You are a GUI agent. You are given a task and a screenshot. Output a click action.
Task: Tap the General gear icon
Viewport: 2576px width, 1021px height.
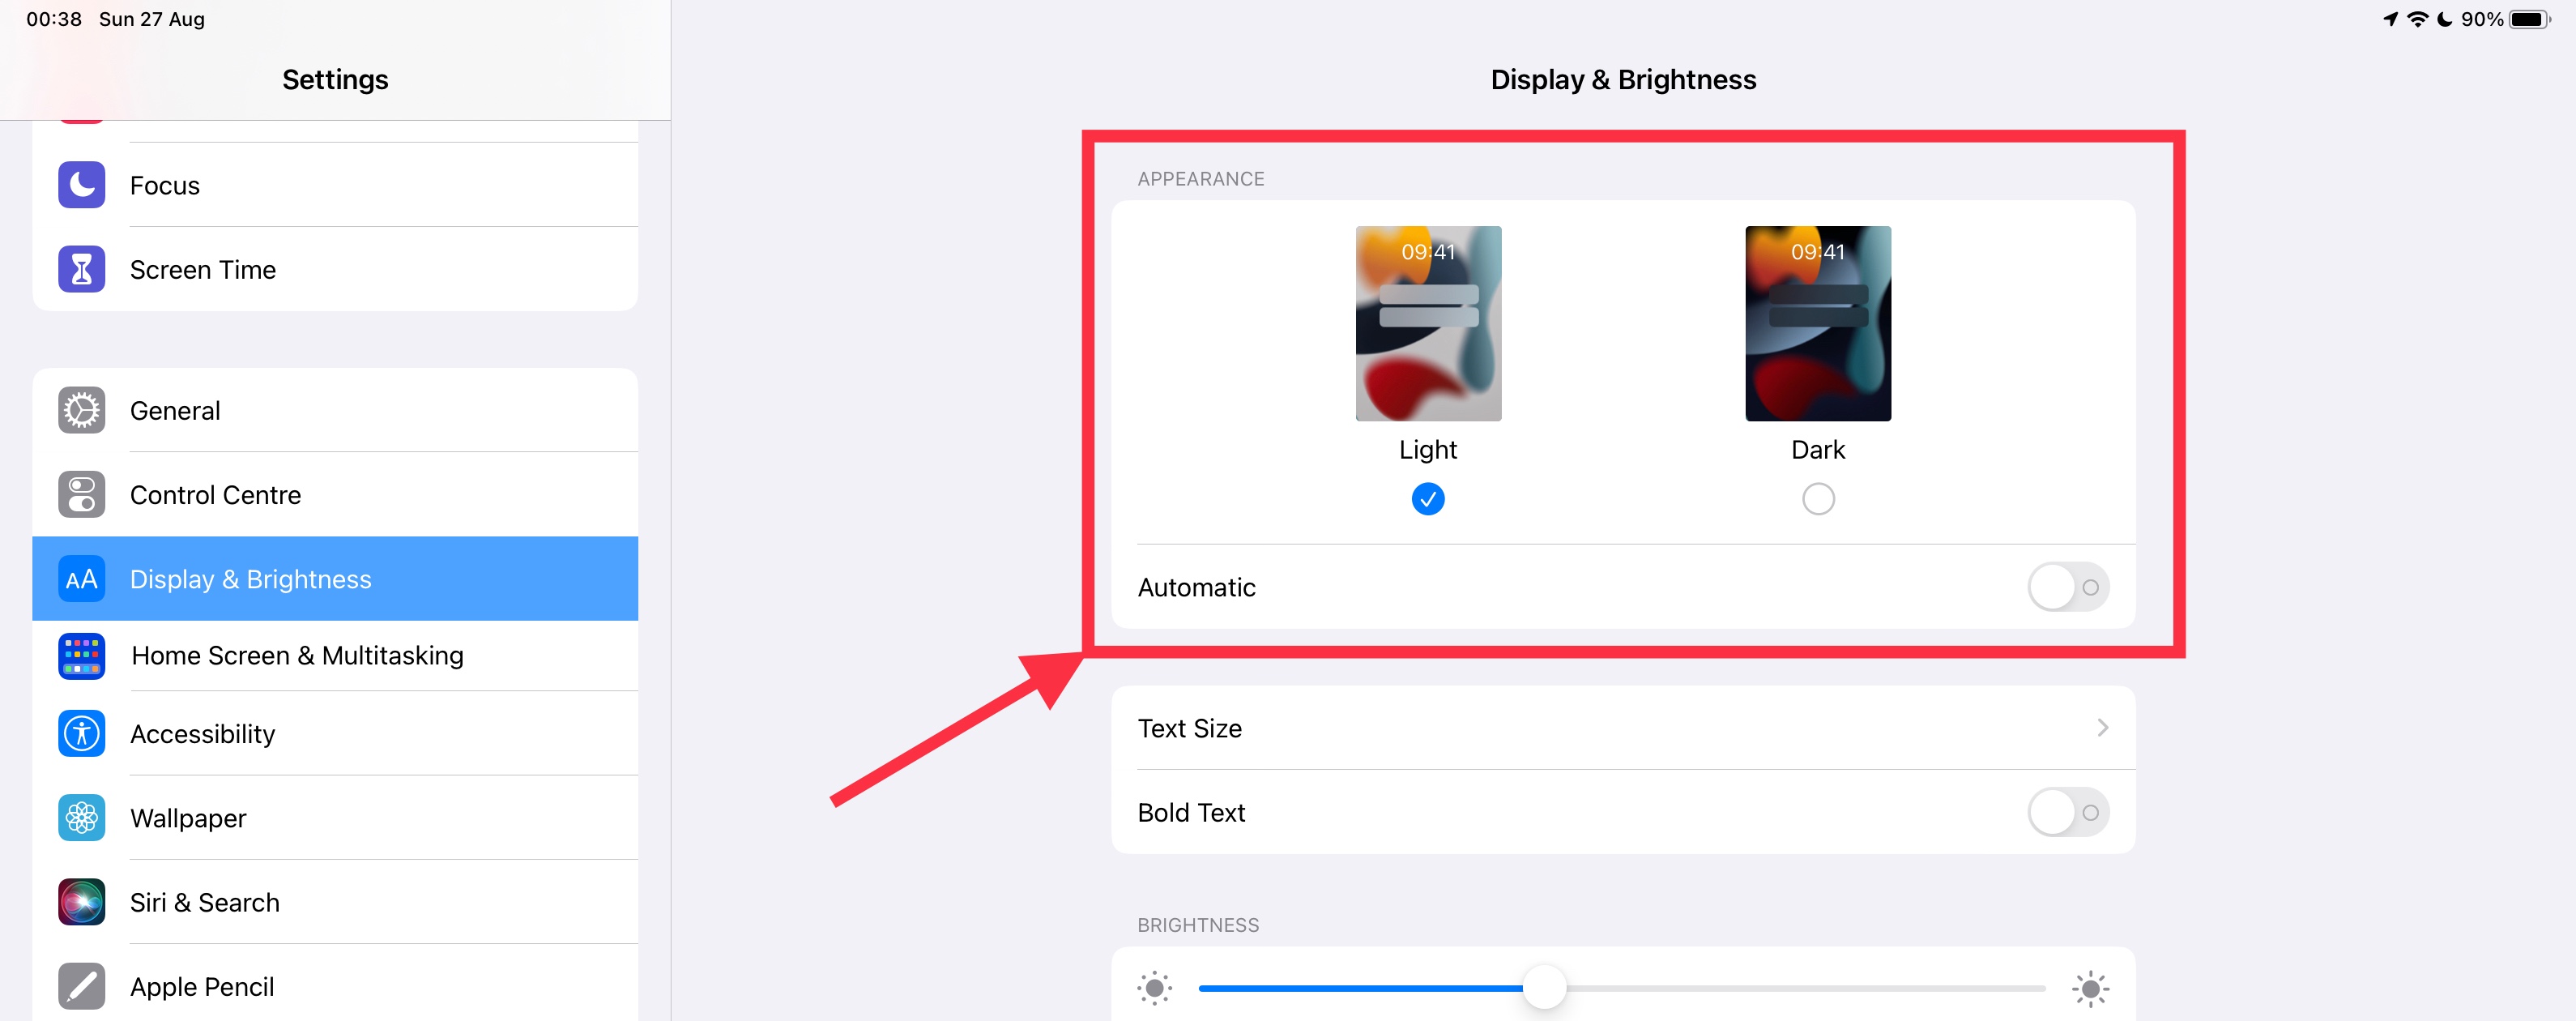click(x=81, y=410)
